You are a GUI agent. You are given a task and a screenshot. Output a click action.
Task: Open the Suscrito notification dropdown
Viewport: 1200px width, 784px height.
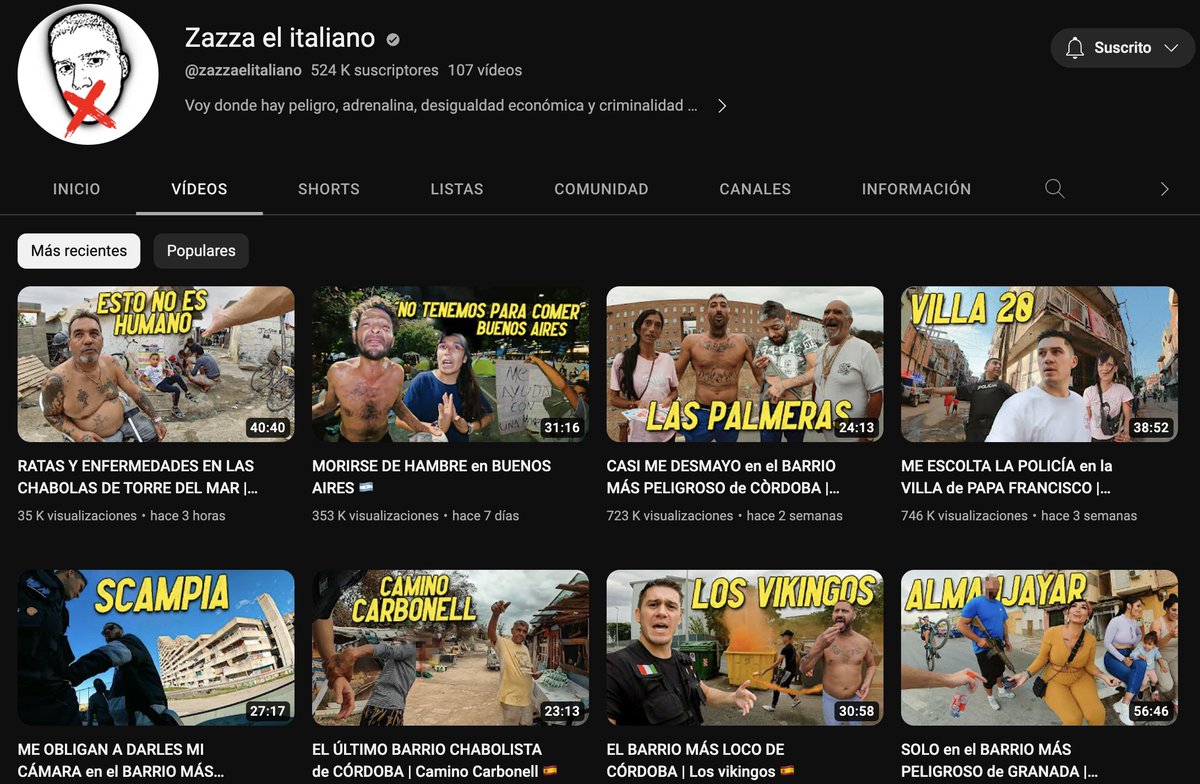point(1123,48)
